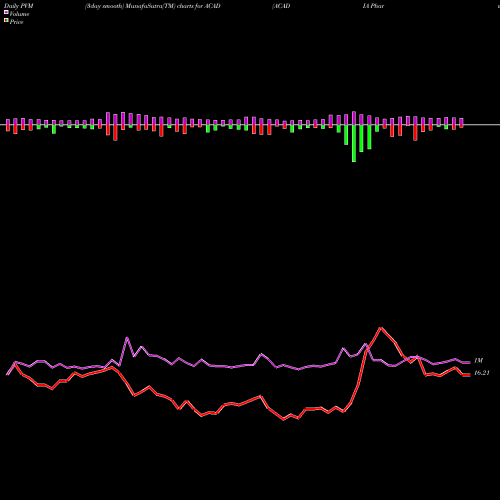
Task: Click the peak of the red price line
Action: [381, 328]
